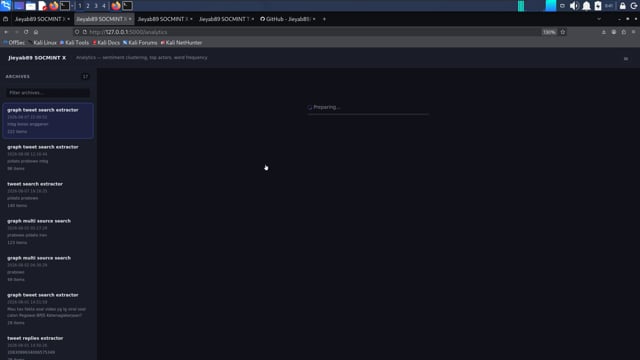
Task: Select the tweet replies extractor archive
Action: point(48,347)
